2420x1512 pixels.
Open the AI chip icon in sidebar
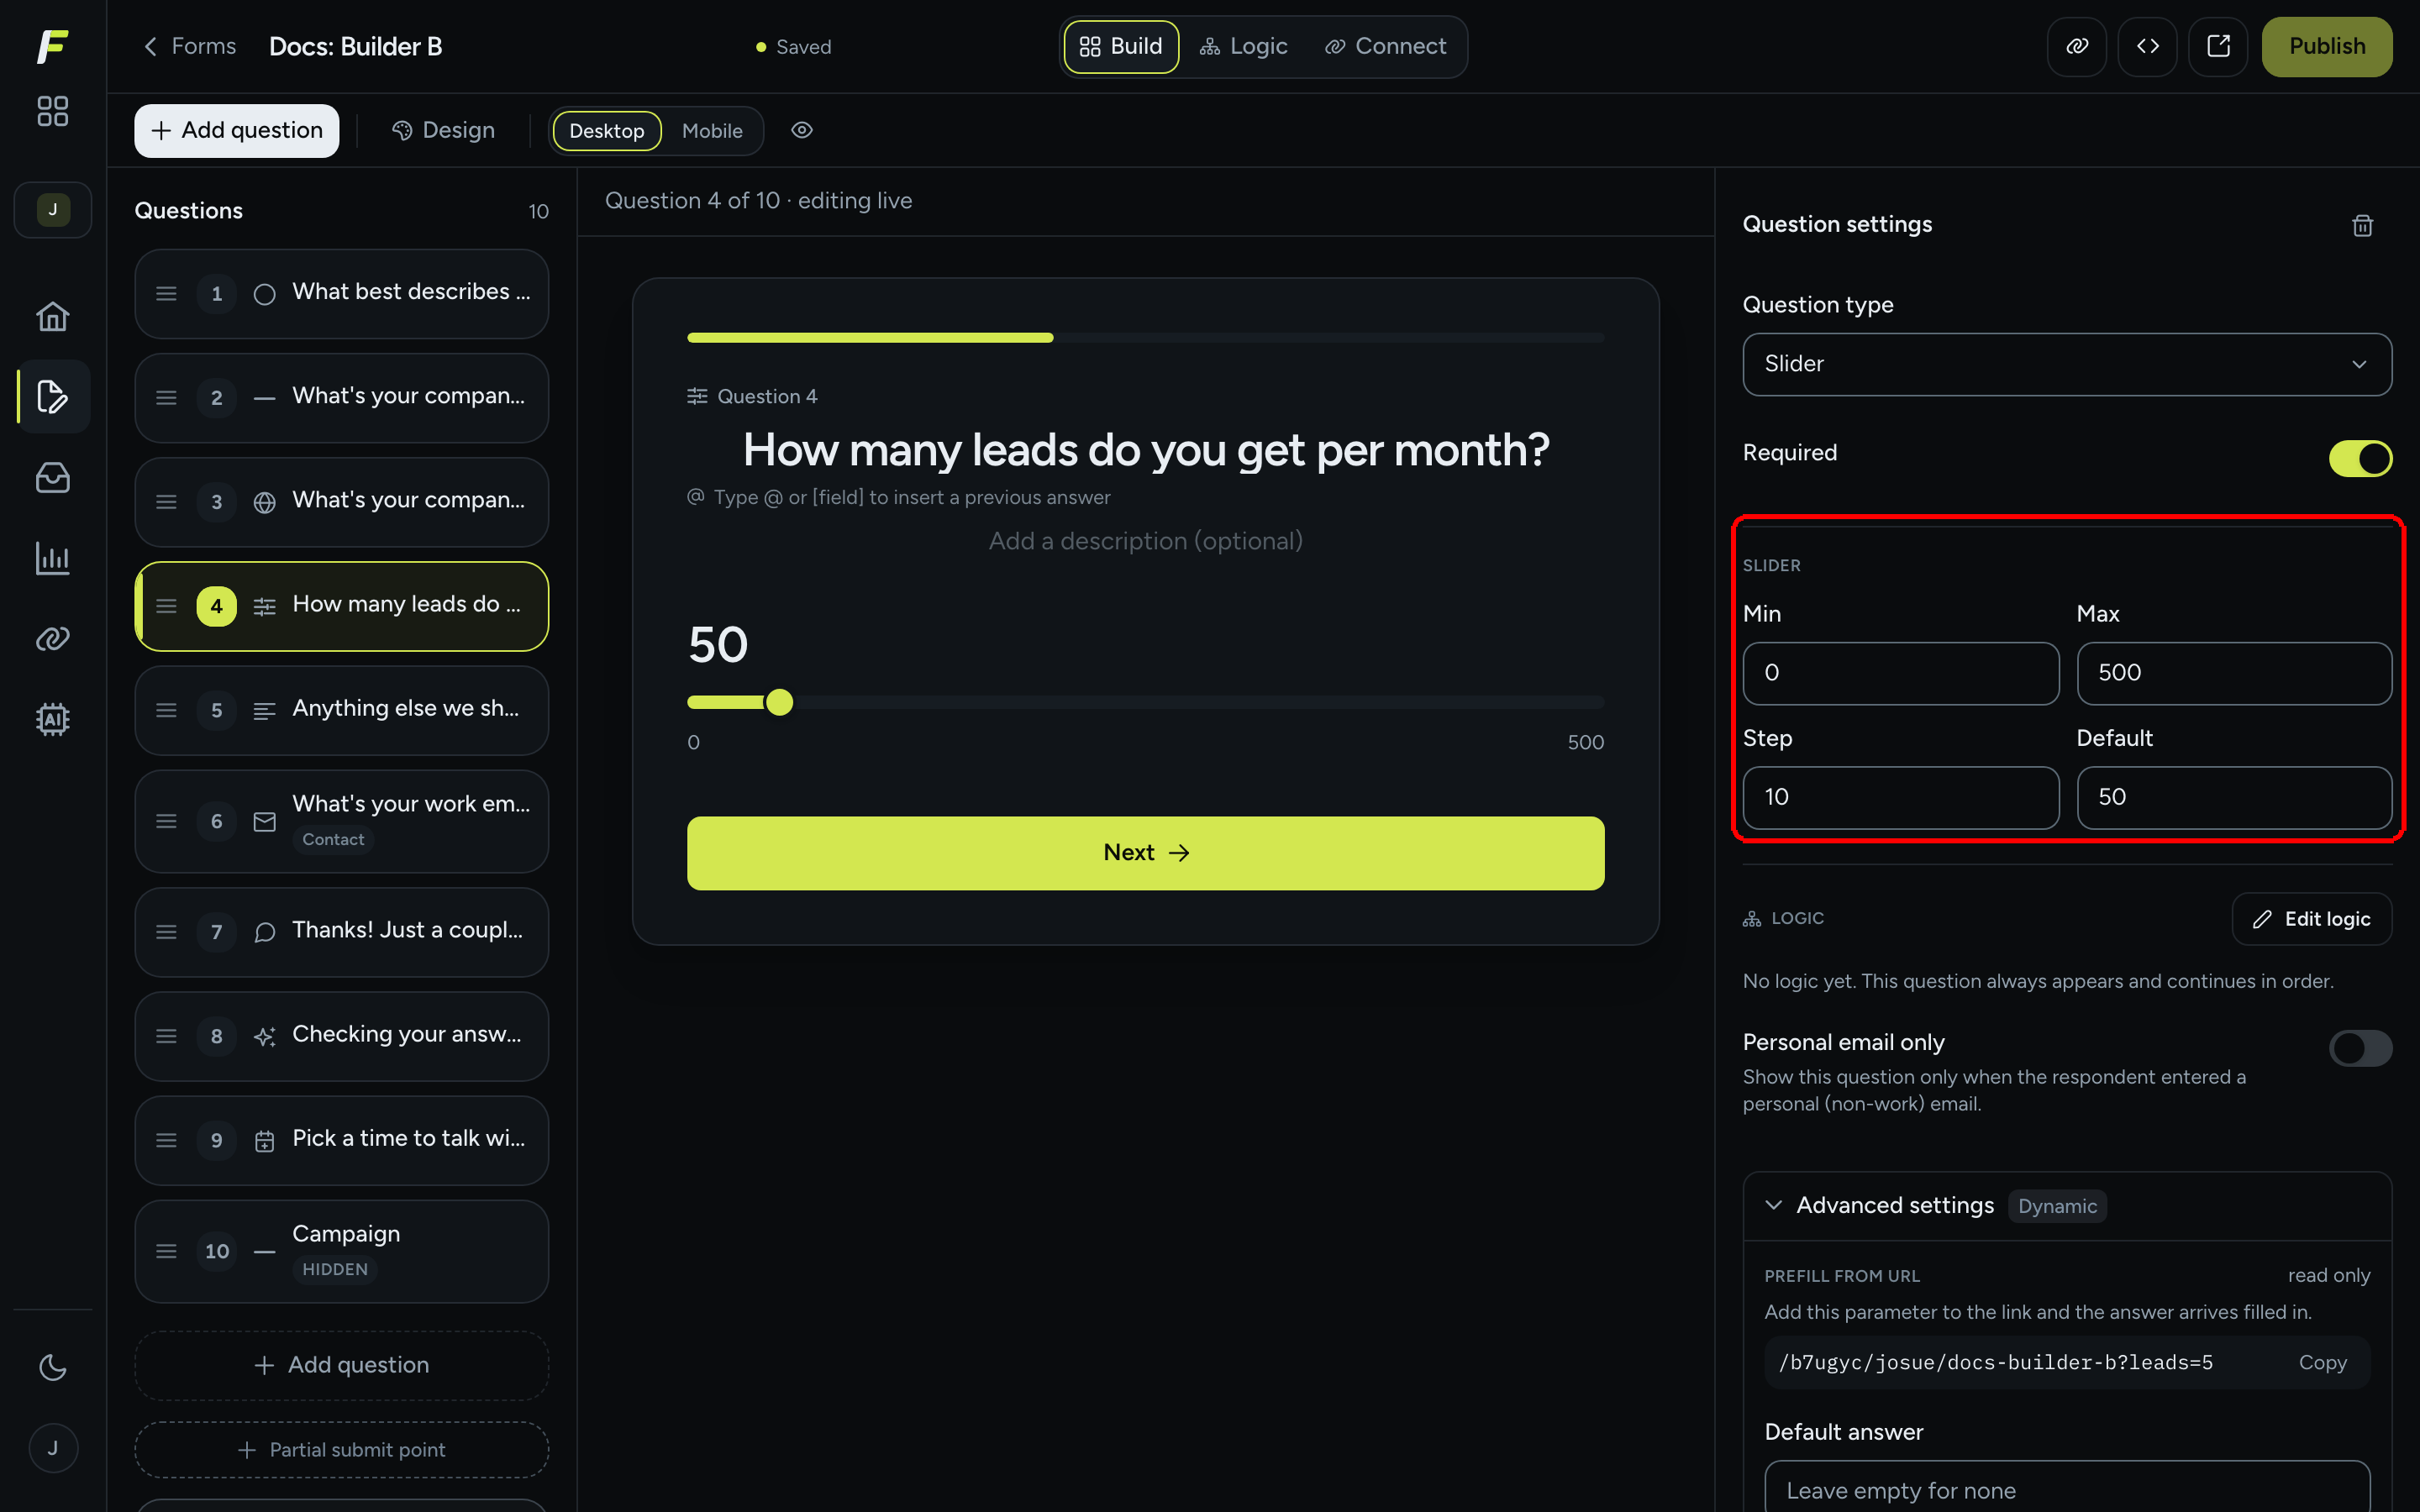pos(52,719)
